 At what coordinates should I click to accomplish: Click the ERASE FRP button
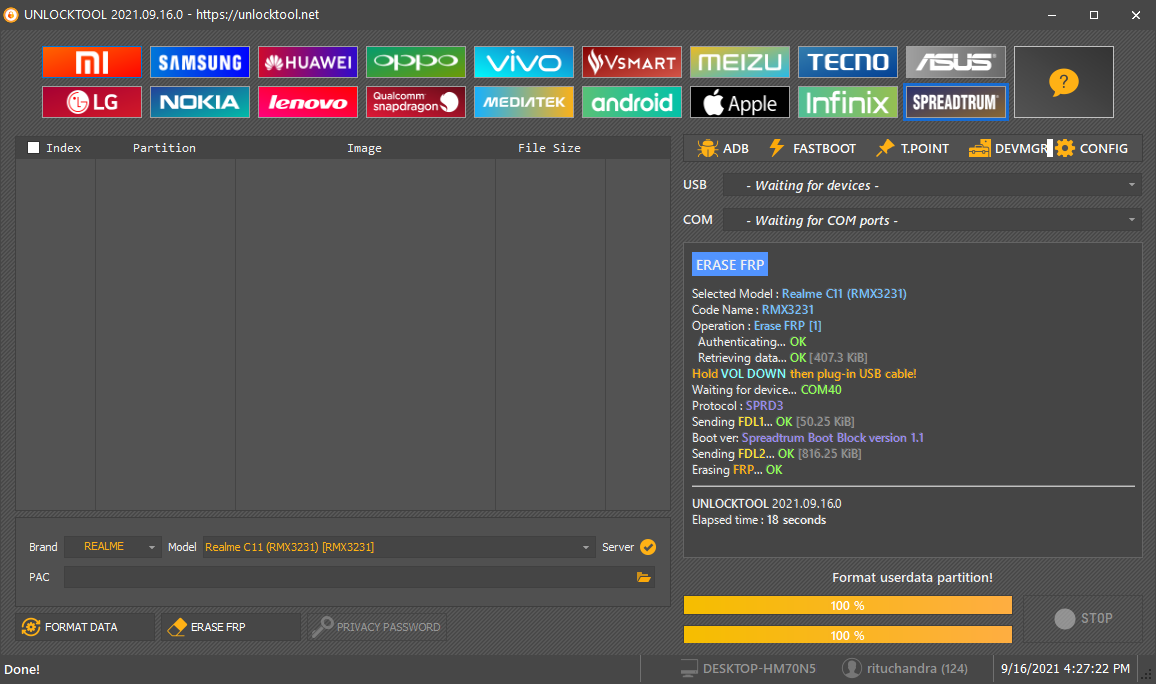pos(231,627)
